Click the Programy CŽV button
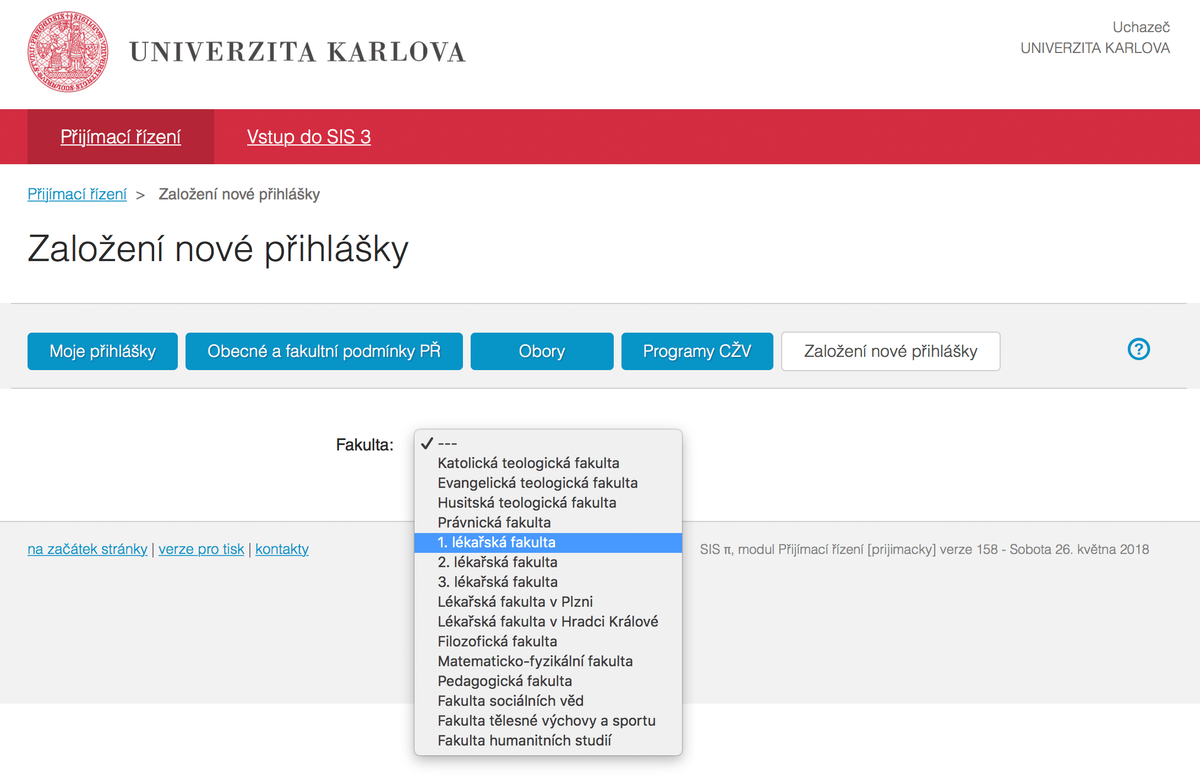This screenshot has height=782, width=1200. pyautogui.click(x=697, y=351)
